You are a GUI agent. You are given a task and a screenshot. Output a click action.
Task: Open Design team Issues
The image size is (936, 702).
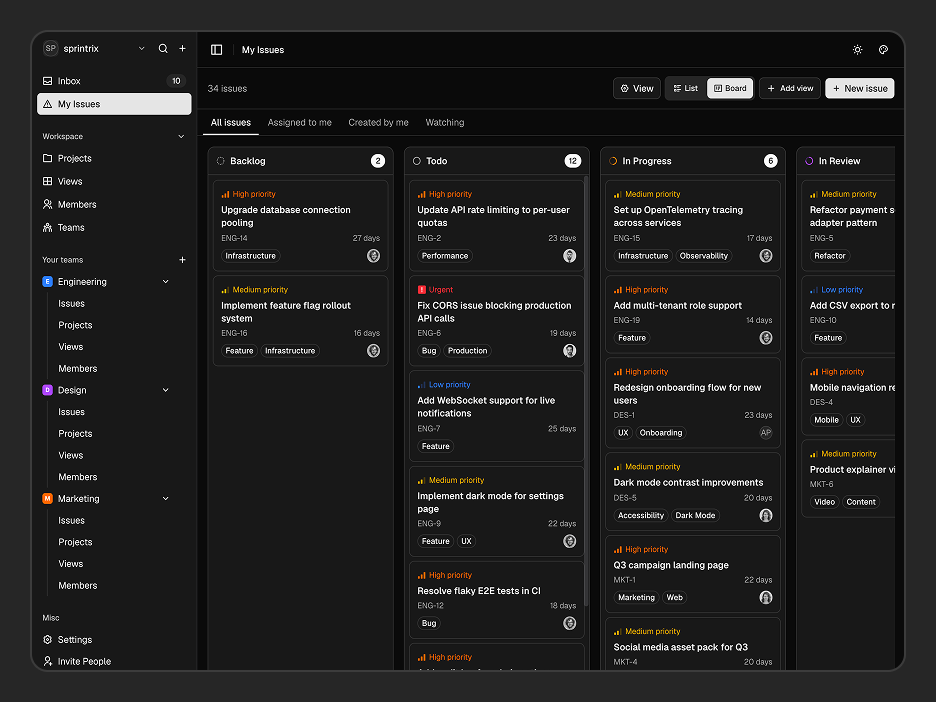(x=72, y=412)
